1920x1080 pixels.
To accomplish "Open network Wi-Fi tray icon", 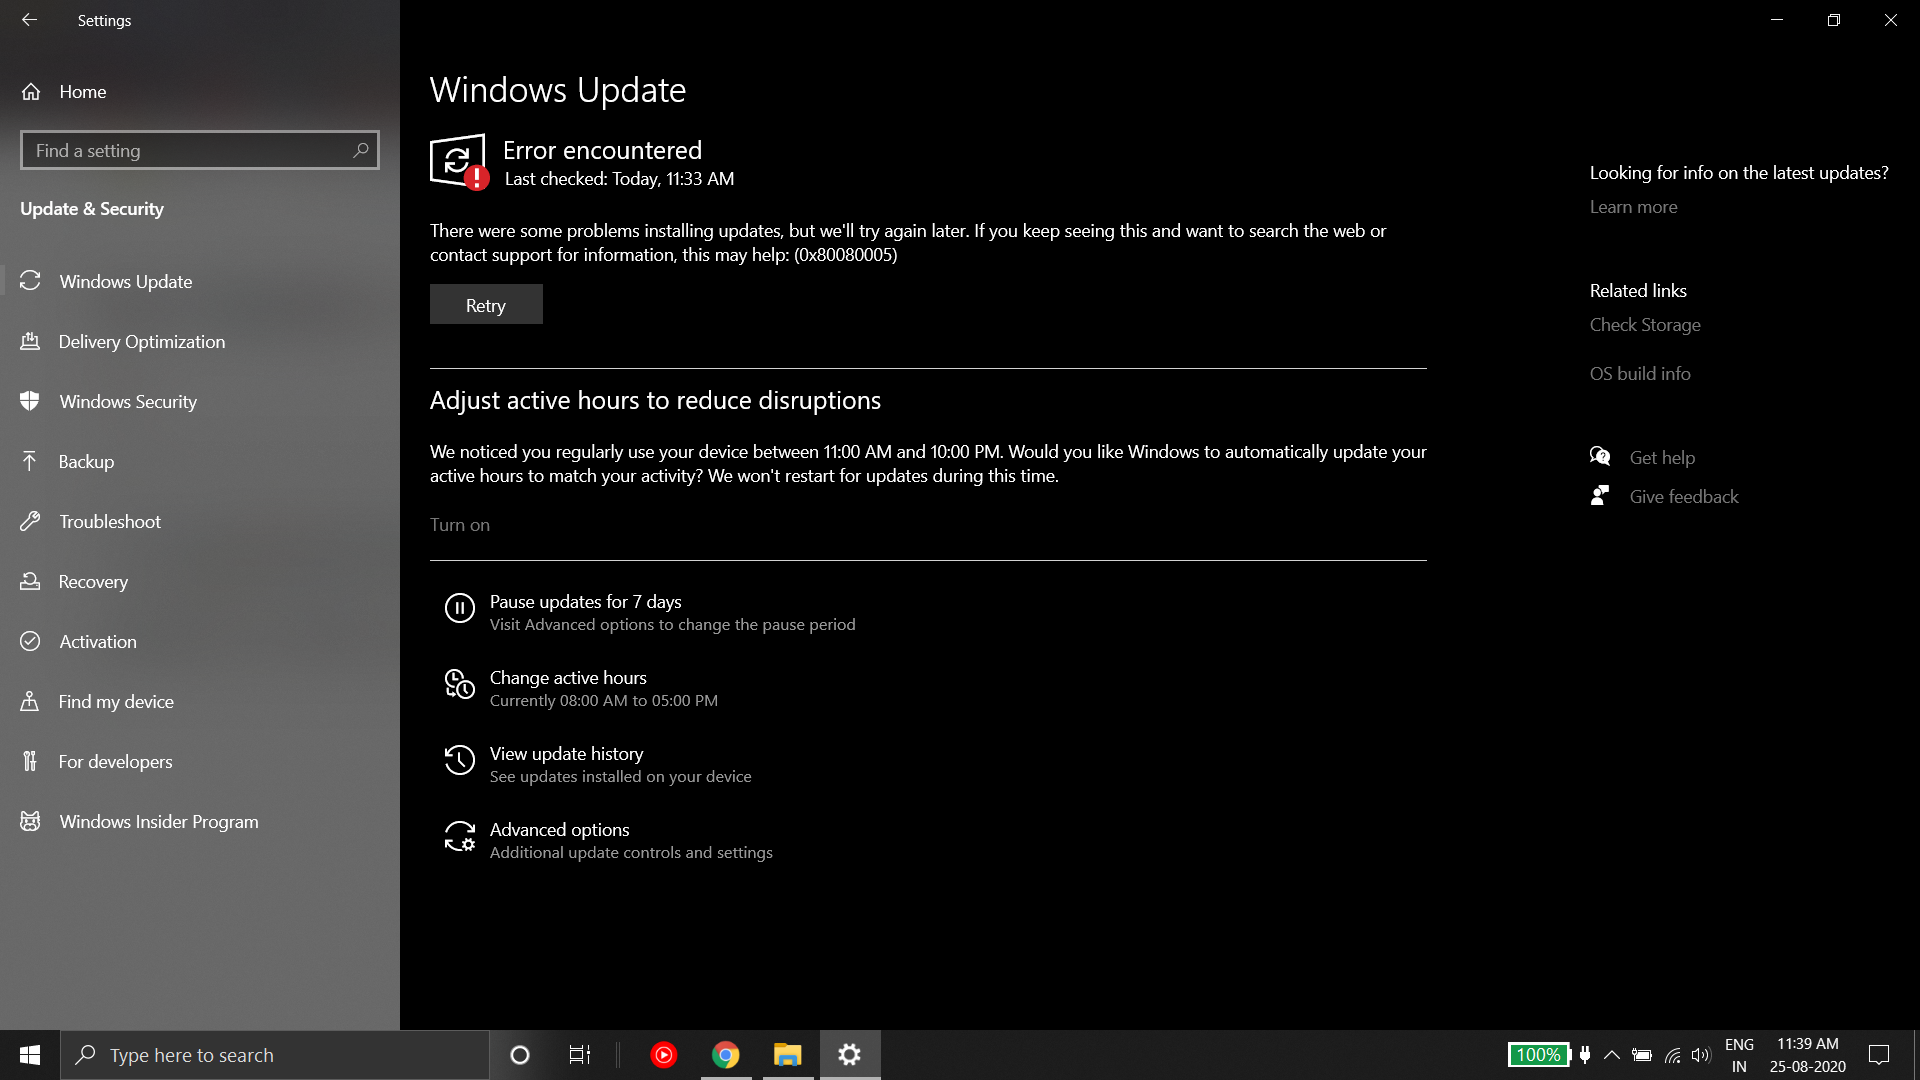I will tap(1673, 1055).
